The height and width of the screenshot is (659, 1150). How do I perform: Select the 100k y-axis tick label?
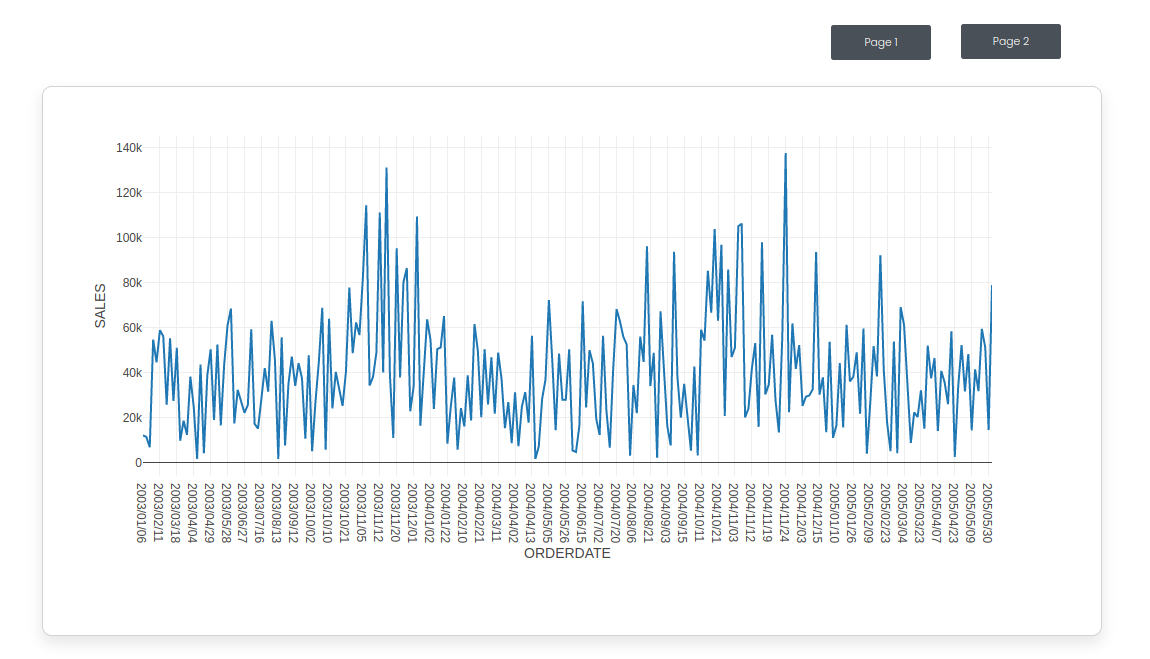pos(129,238)
